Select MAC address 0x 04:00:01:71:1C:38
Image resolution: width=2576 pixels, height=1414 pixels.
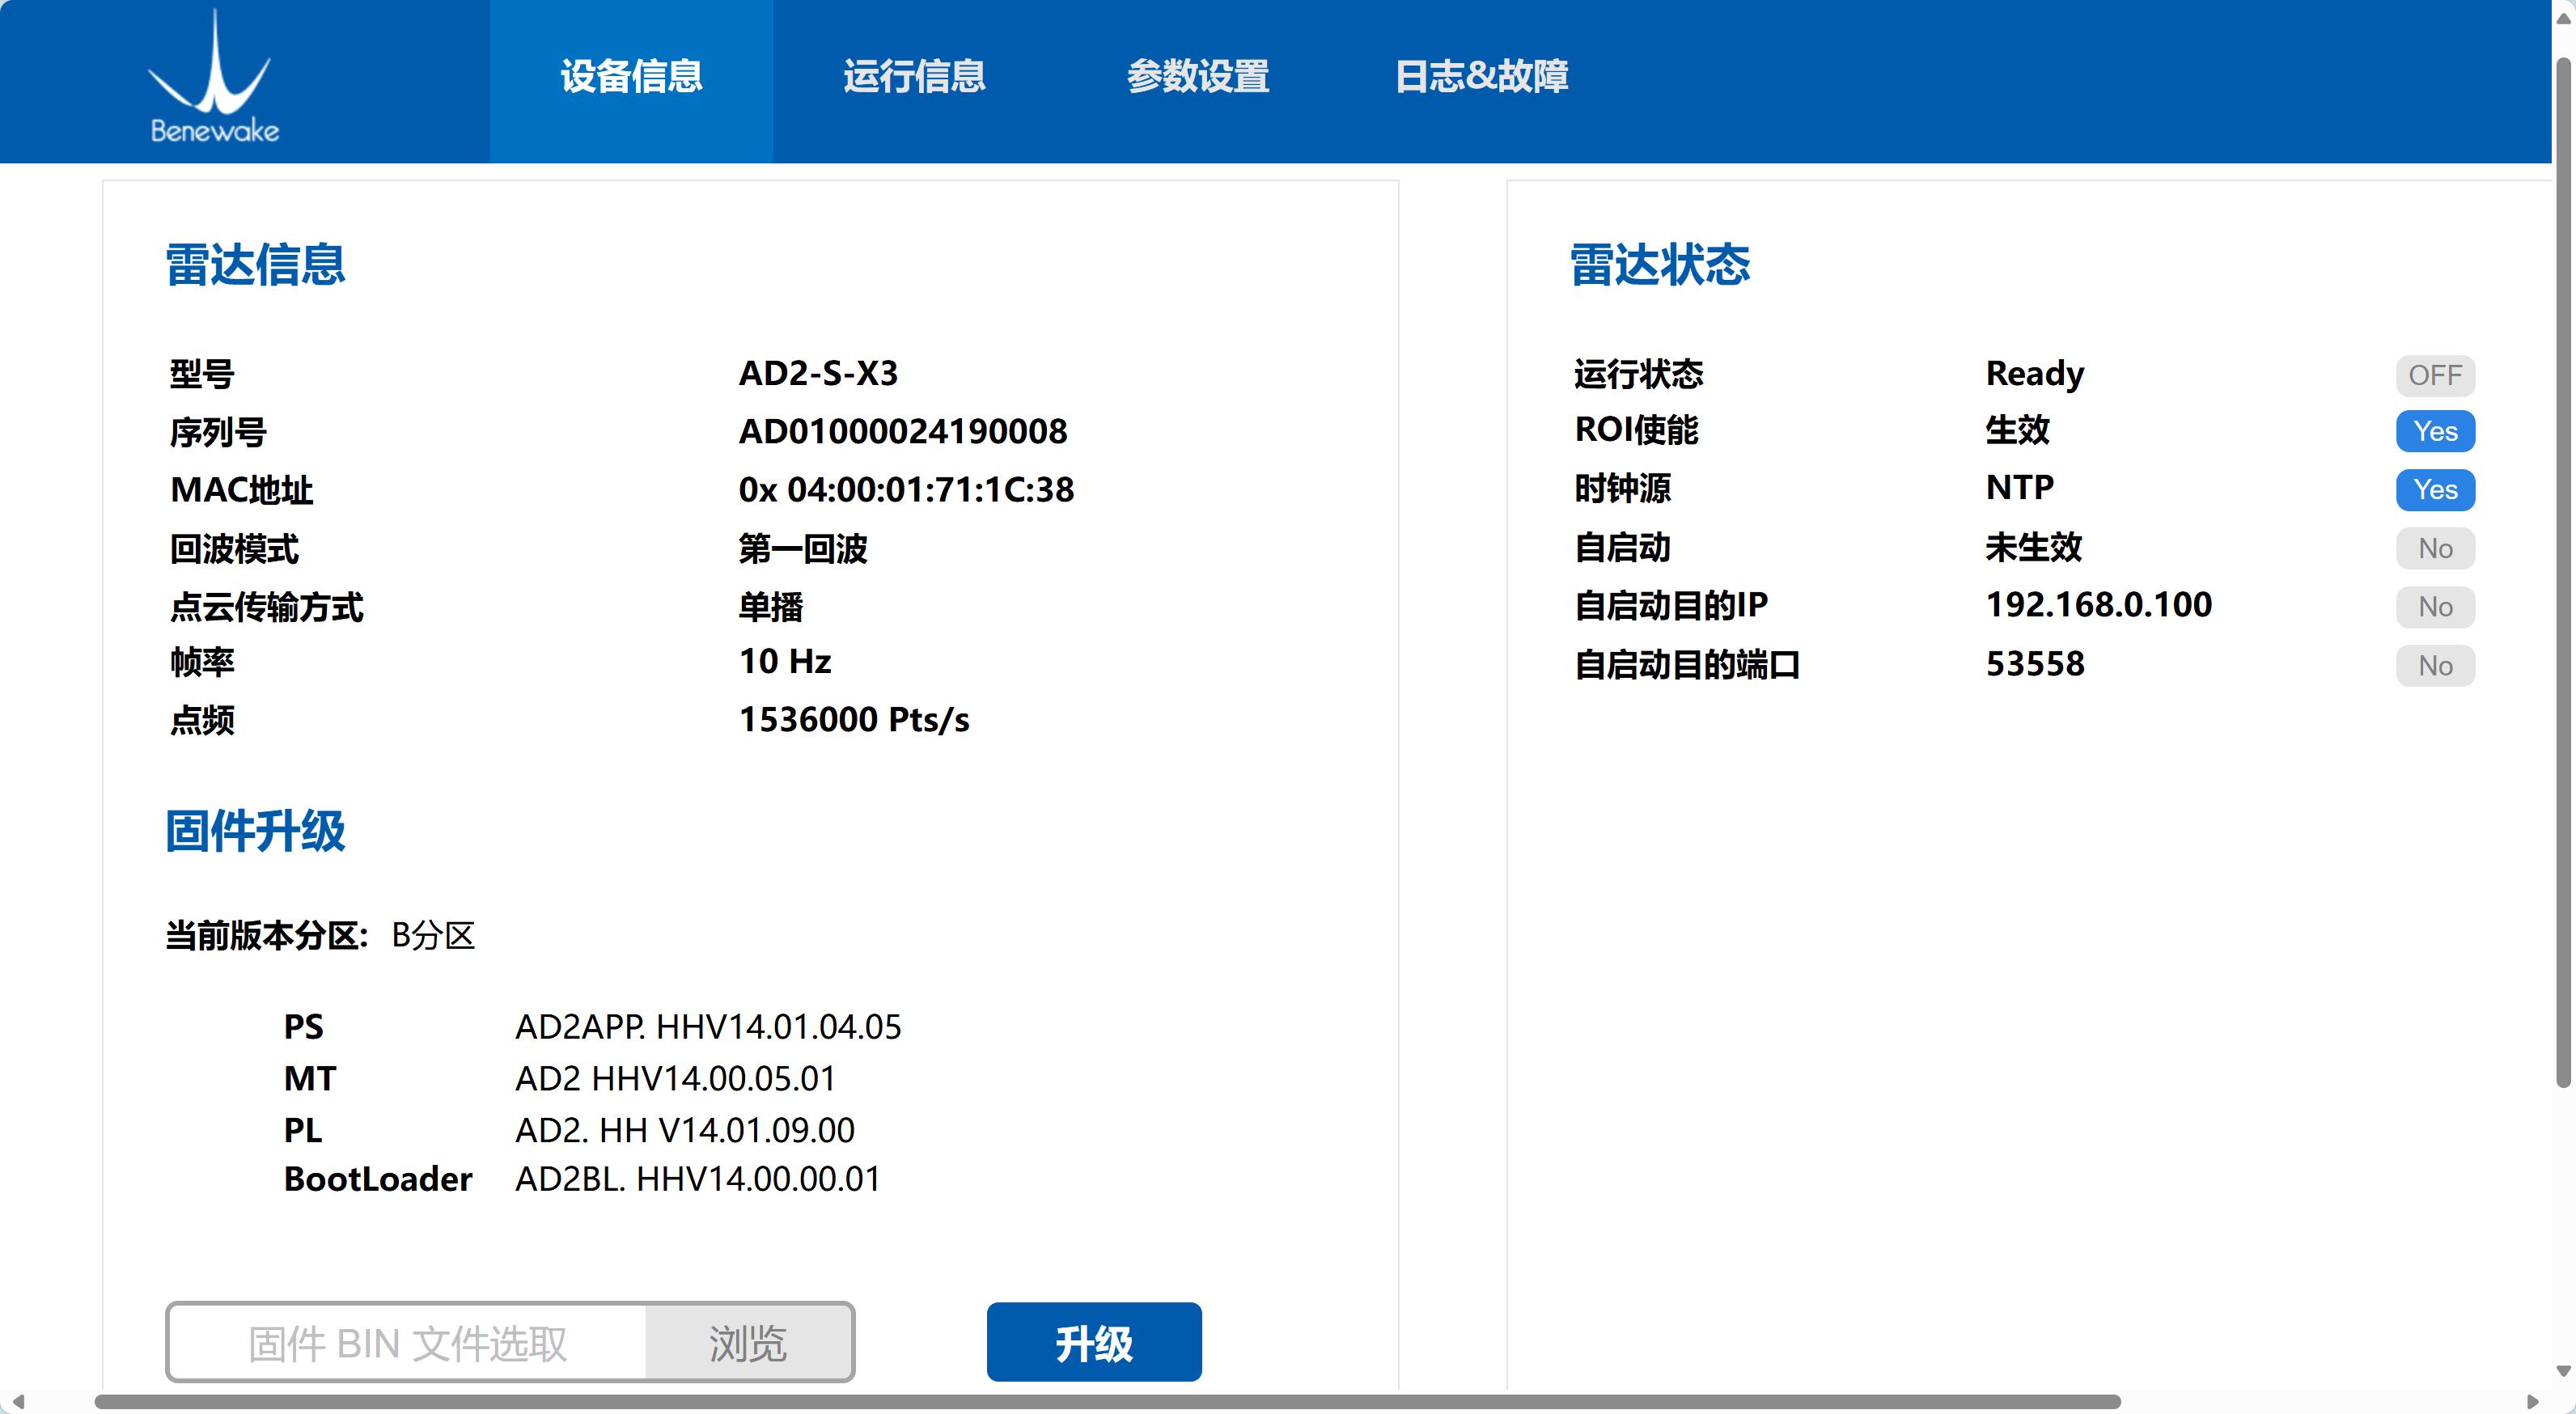pos(906,490)
